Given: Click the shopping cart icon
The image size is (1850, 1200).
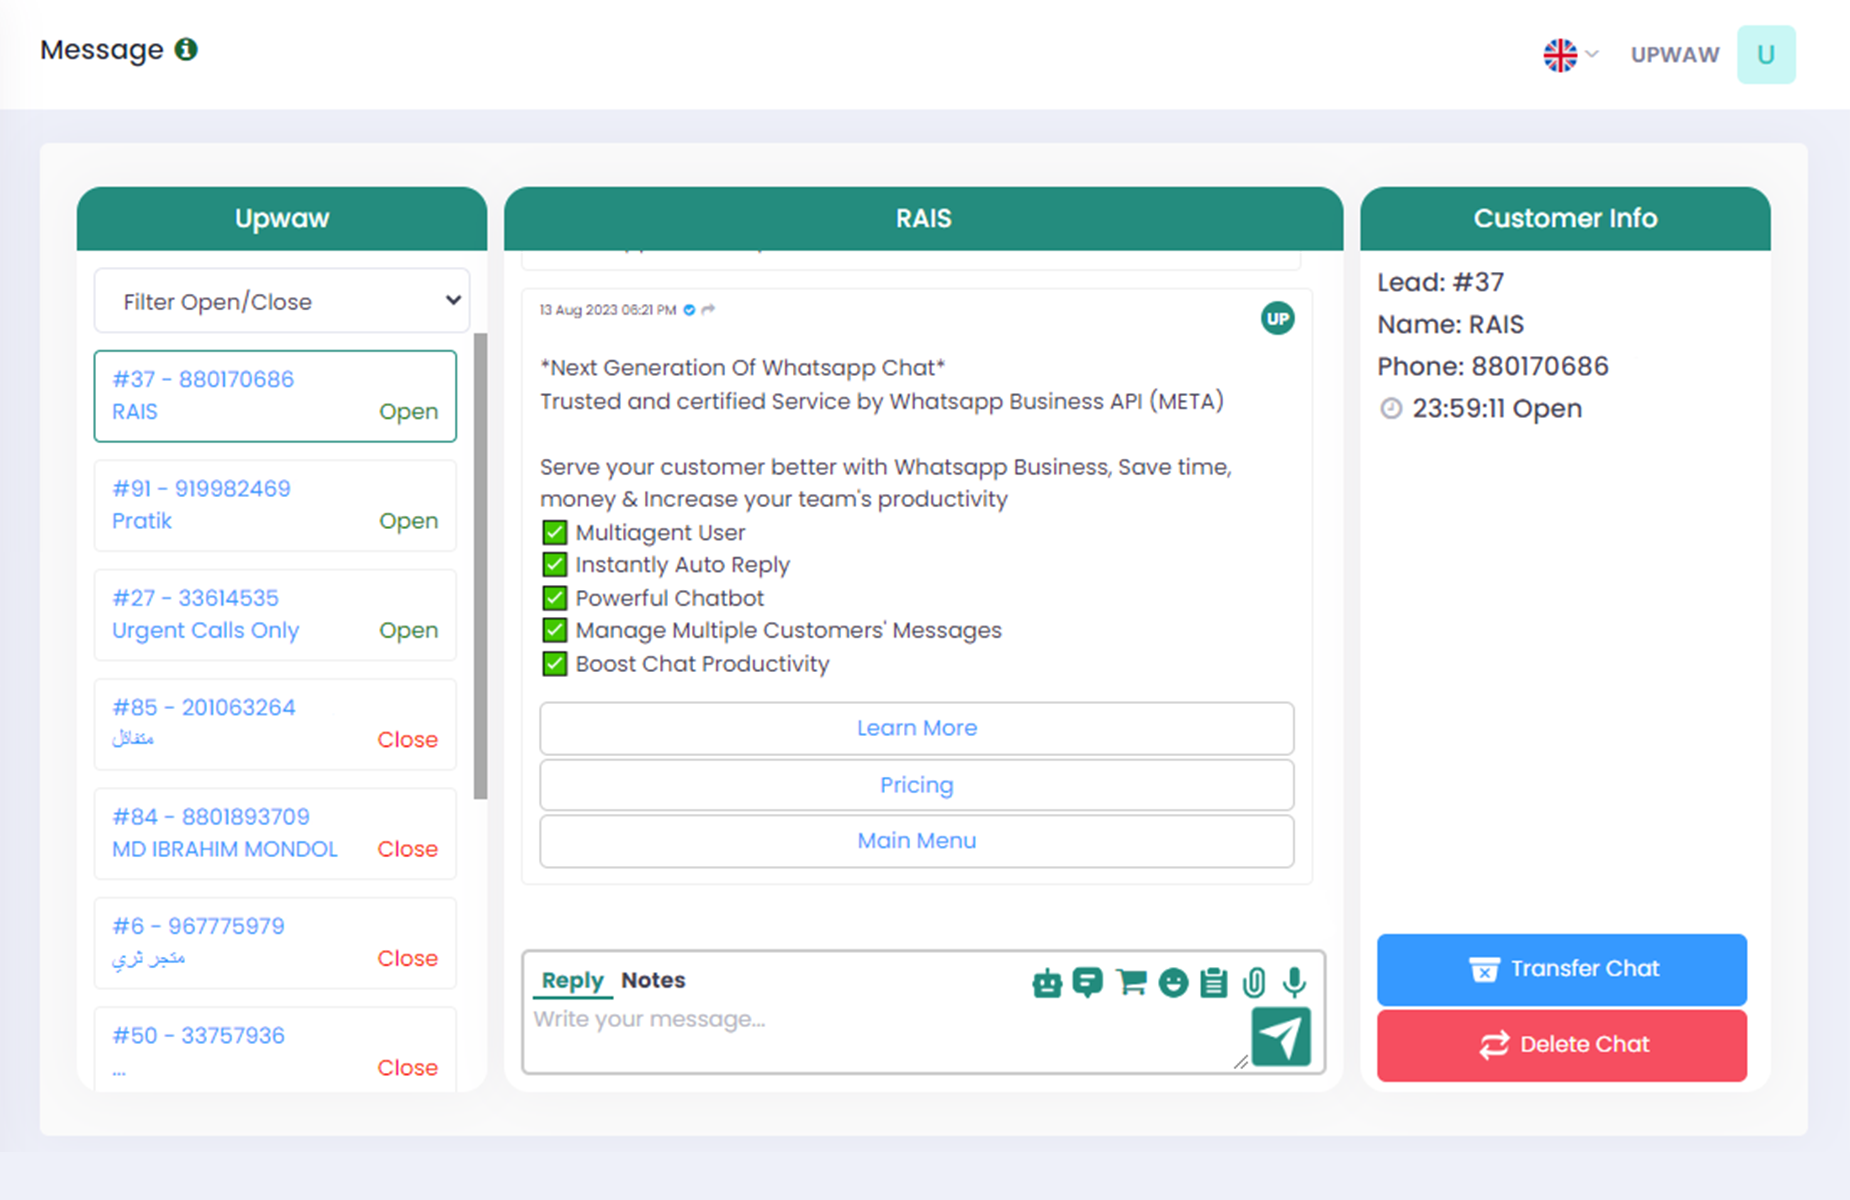Looking at the screenshot, I should coord(1131,983).
